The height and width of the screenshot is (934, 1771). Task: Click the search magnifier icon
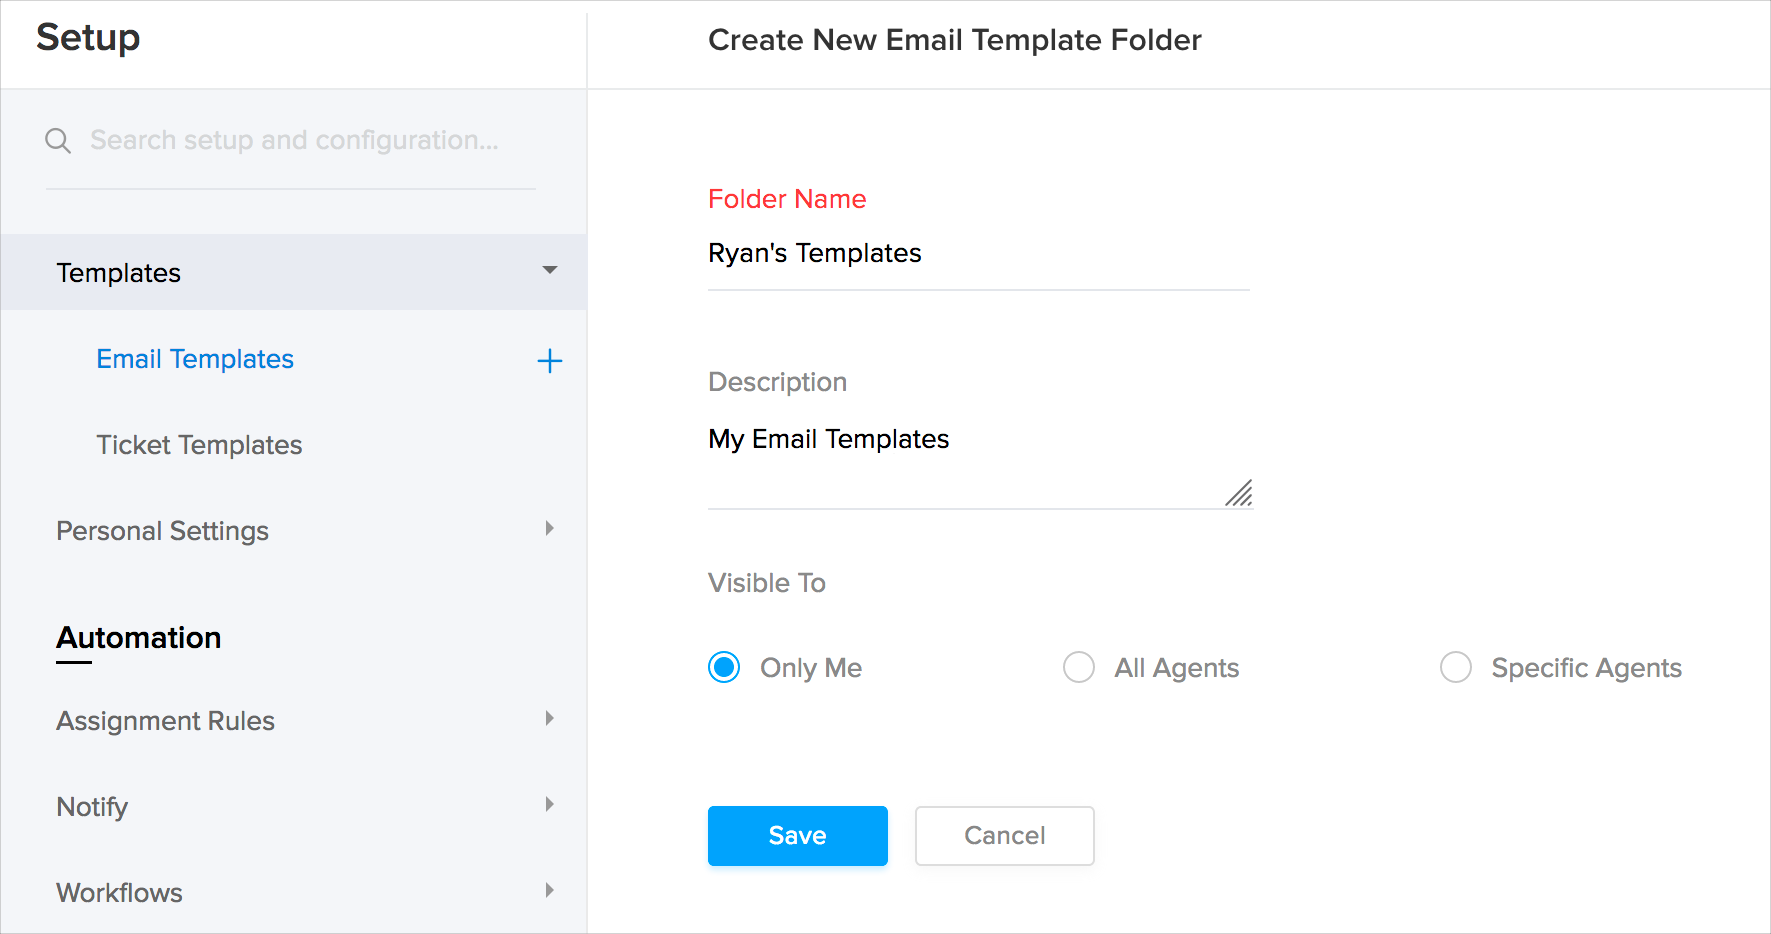tap(58, 141)
